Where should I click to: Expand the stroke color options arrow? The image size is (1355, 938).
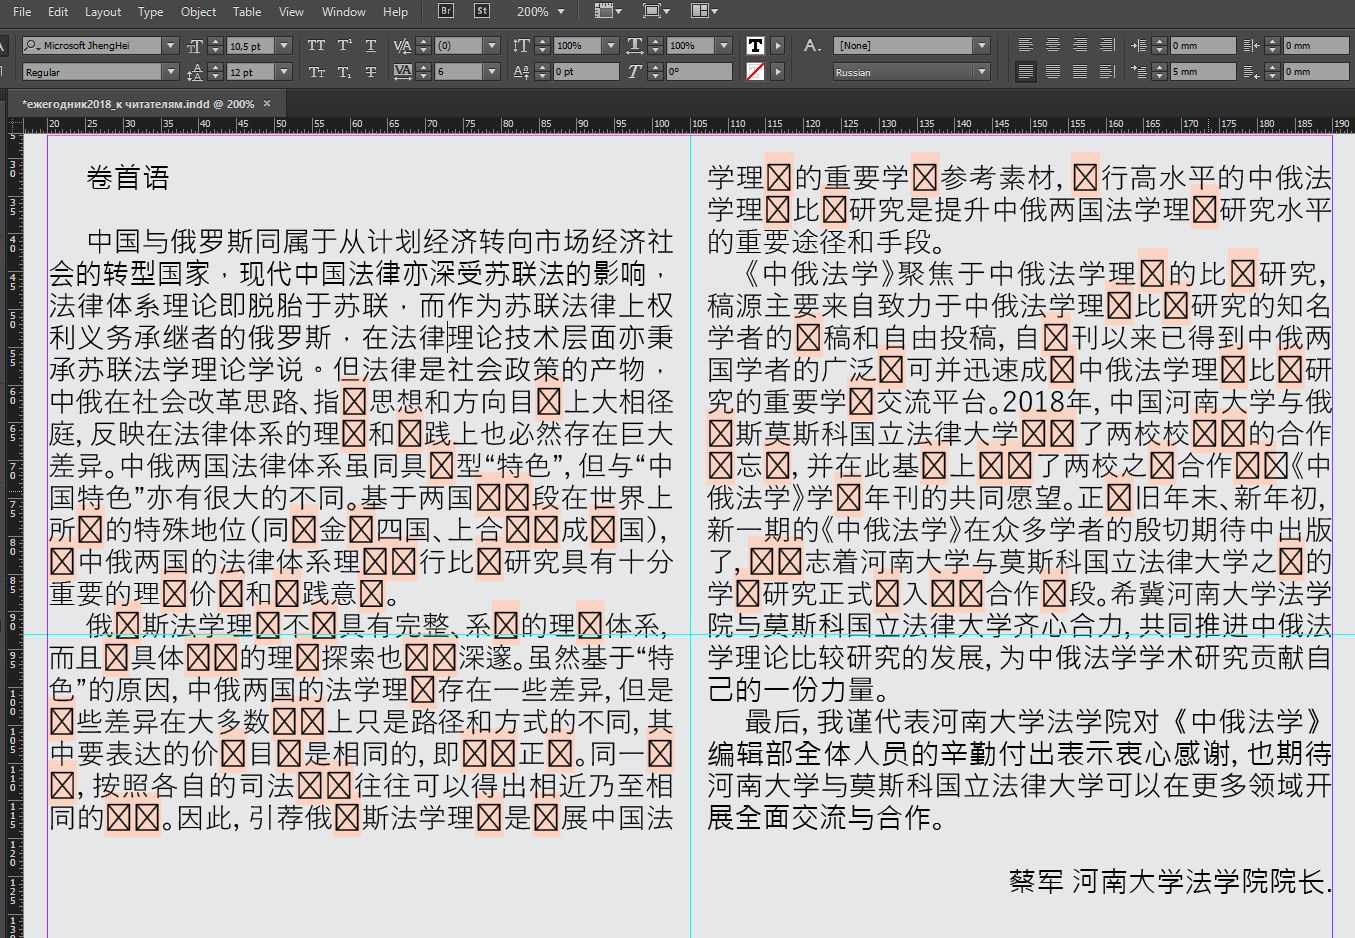(x=778, y=72)
